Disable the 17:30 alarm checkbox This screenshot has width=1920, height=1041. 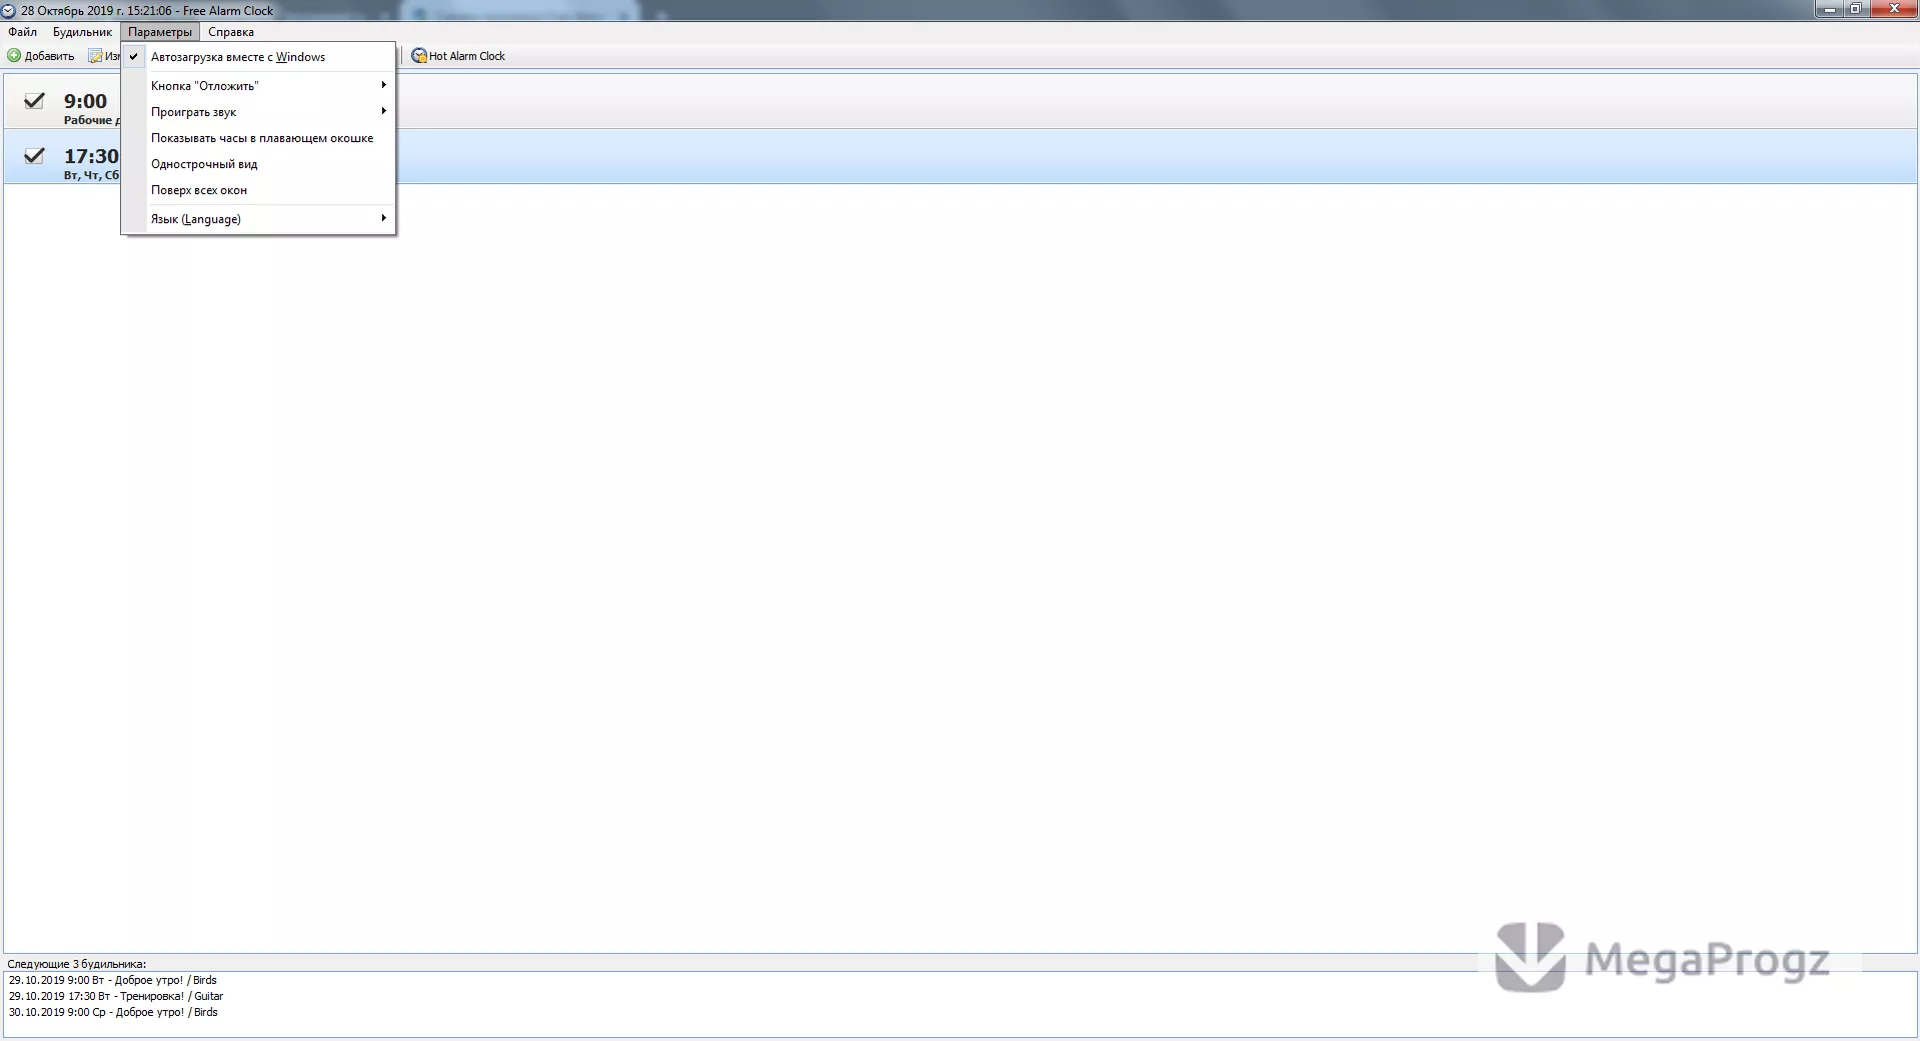point(34,155)
